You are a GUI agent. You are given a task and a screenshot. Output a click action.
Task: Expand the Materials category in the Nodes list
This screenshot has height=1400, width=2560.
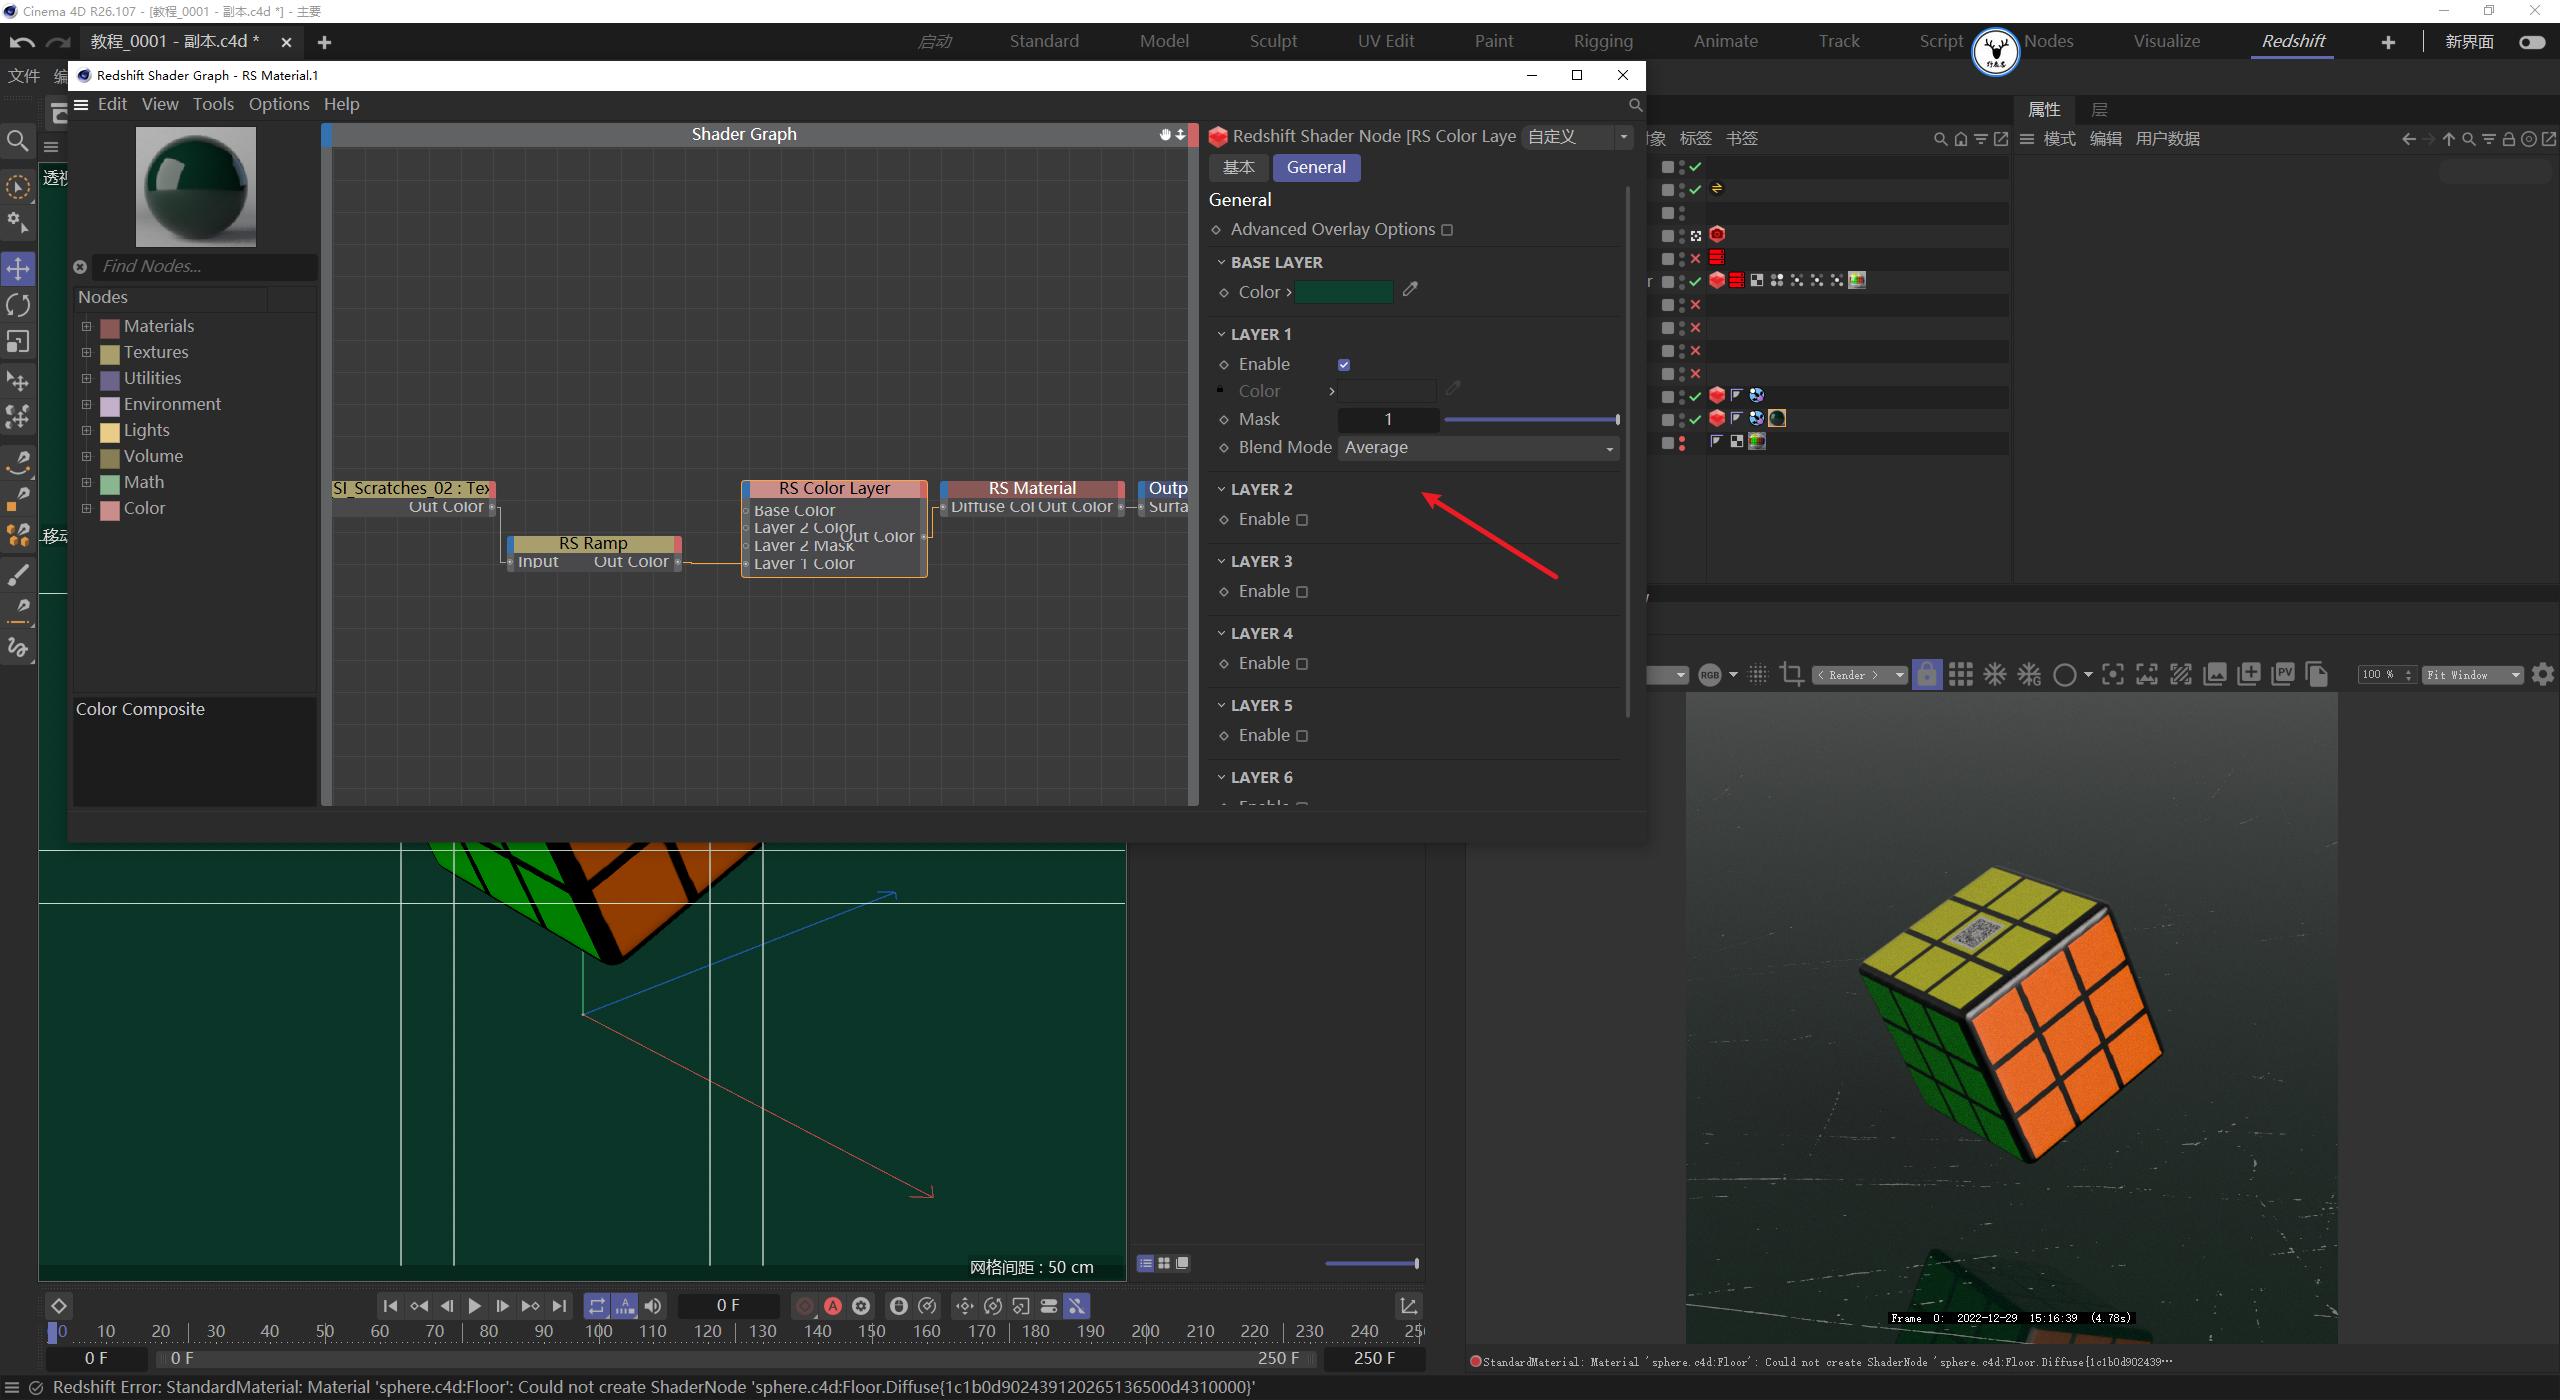(86, 326)
